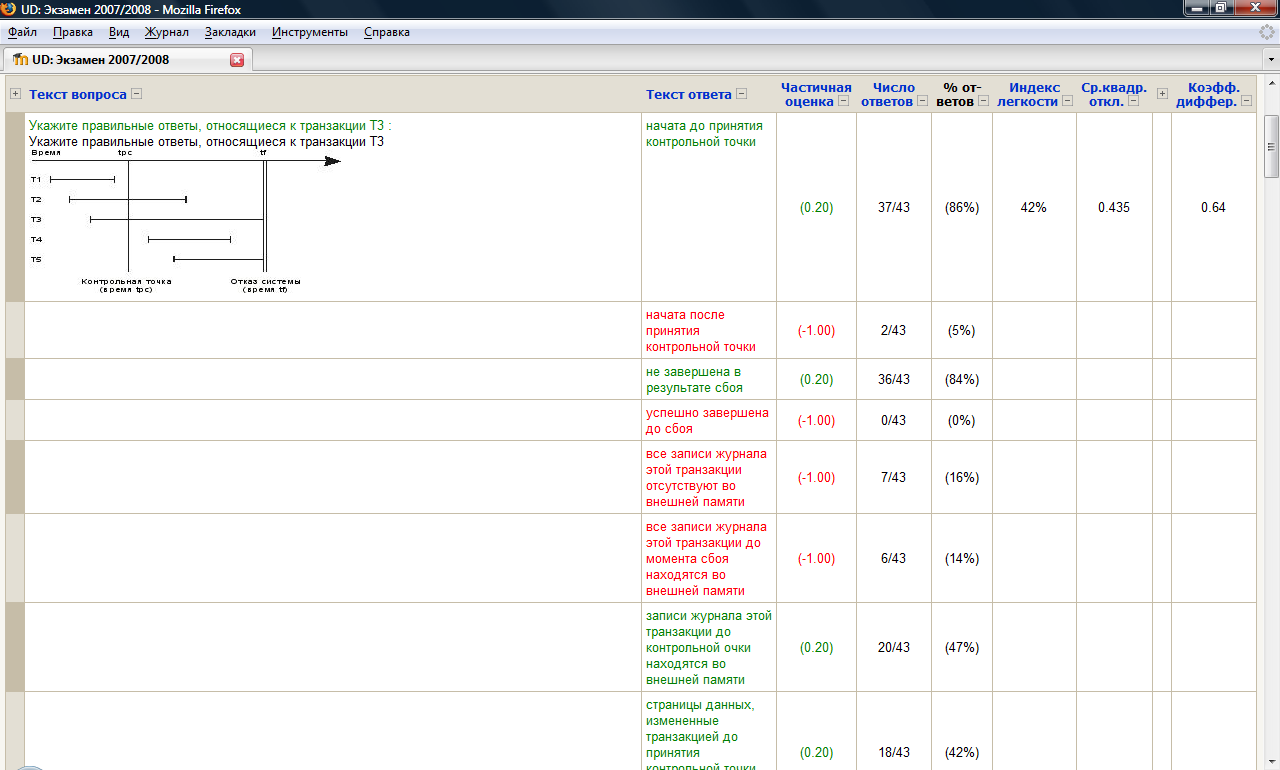This screenshot has height=770, width=1280.
Task: Click the Moodle favicon on the tab
Action: (x=19, y=60)
